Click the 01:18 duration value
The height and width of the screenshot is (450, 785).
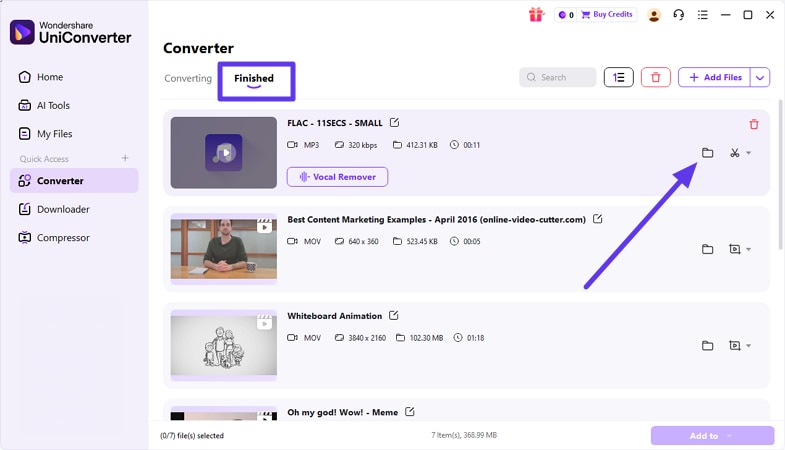pyautogui.click(x=476, y=338)
